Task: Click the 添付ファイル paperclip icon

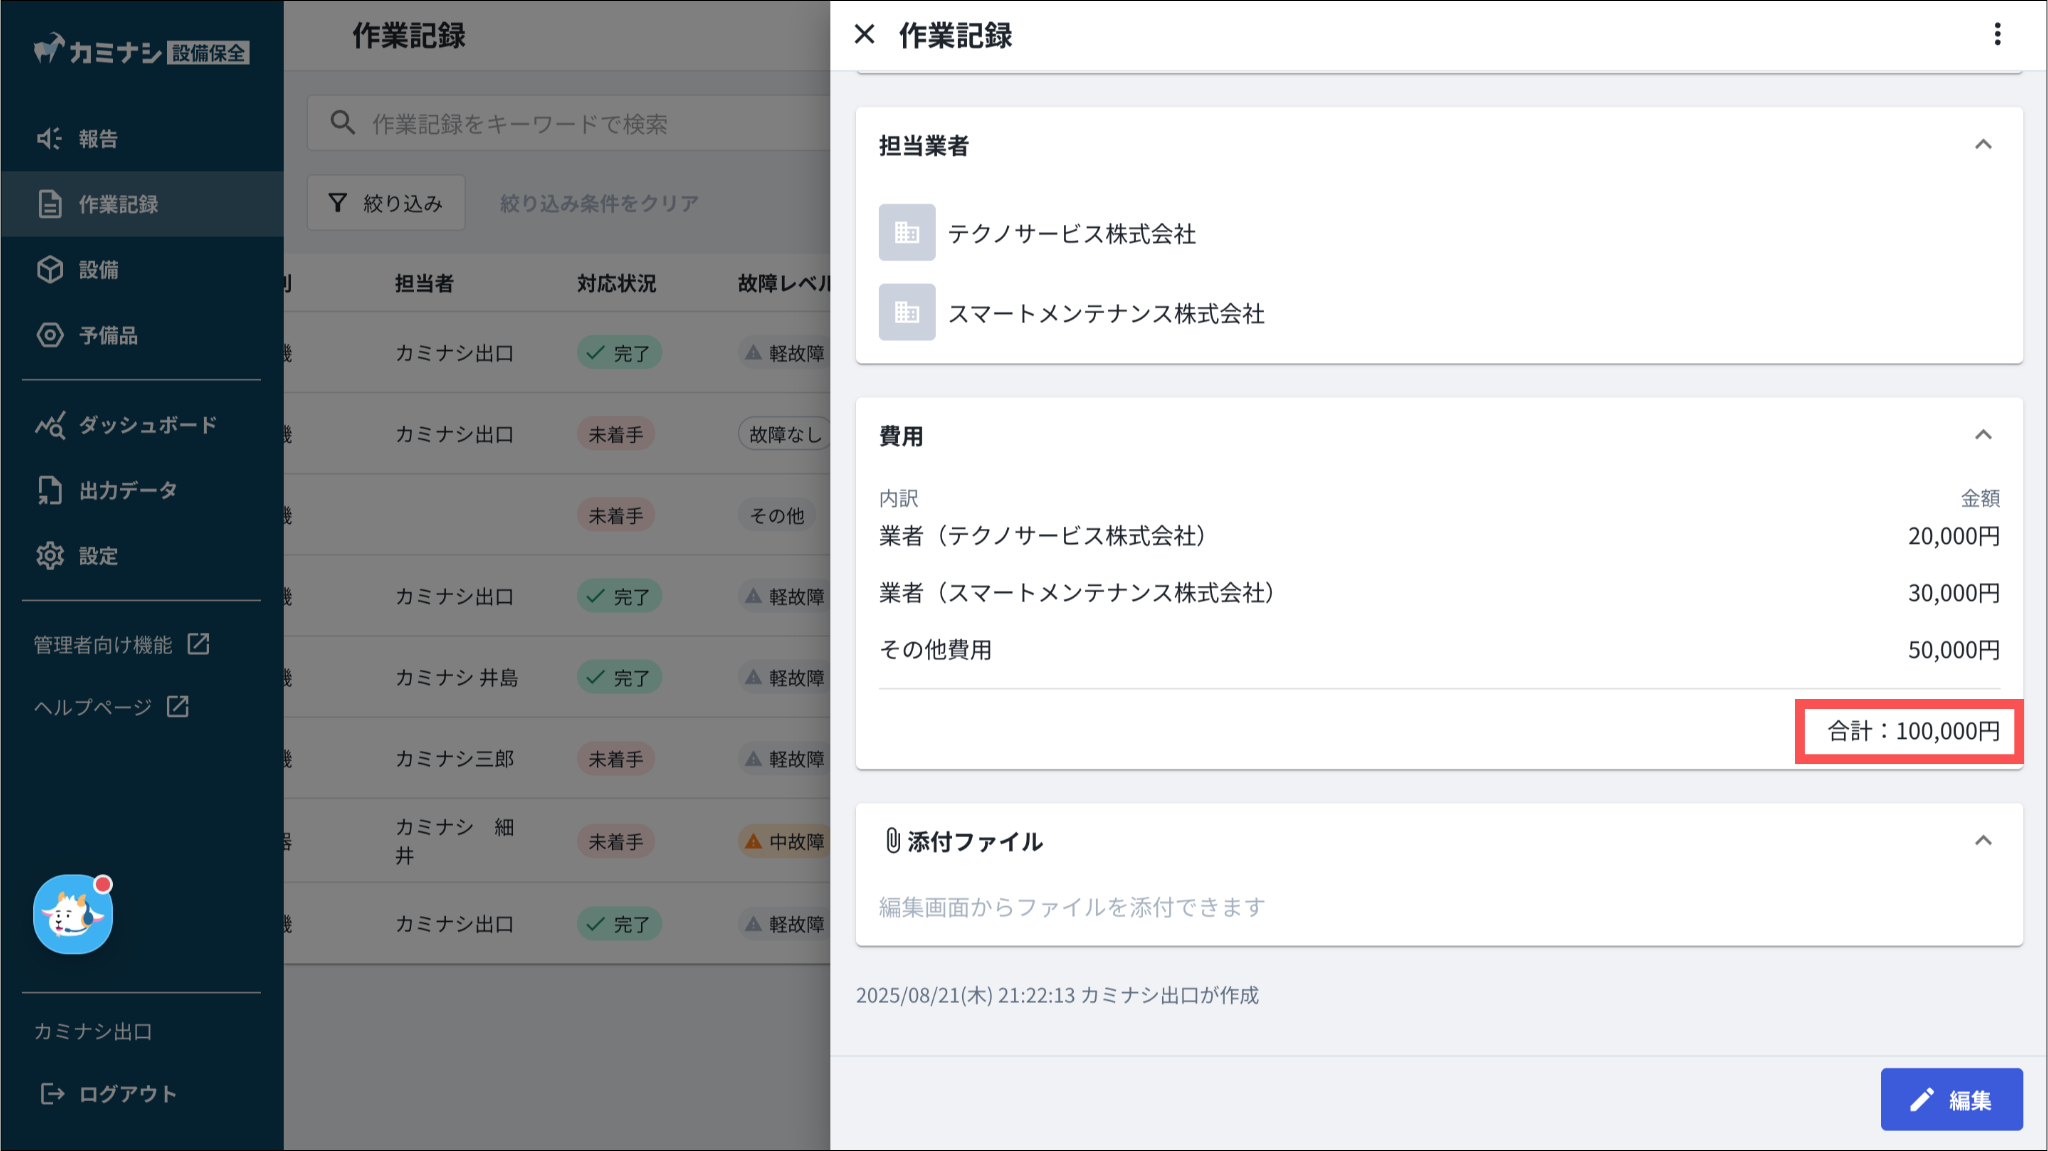Action: (892, 841)
